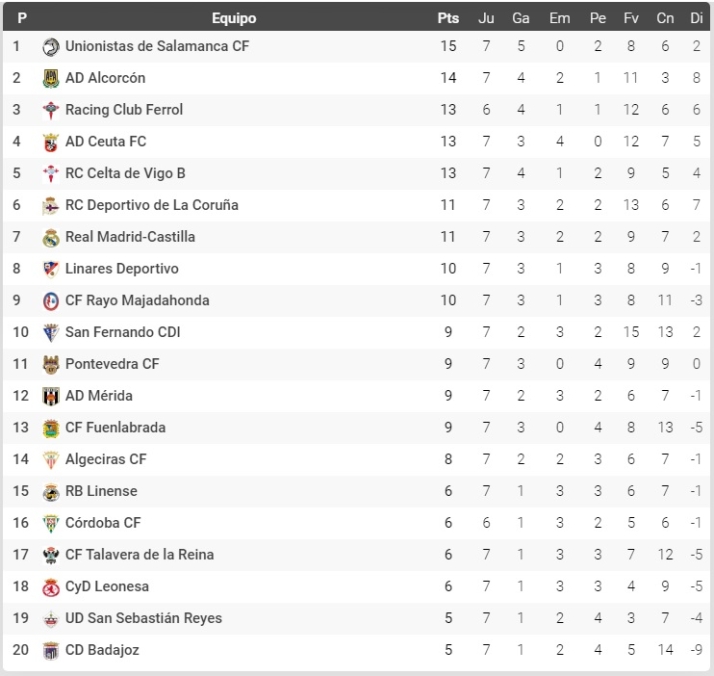714x676 pixels.
Task: Click the Córdoba CF team crest
Action: 51,523
